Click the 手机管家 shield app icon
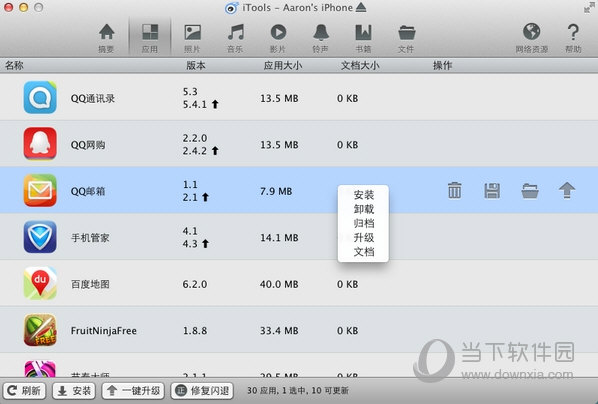The image size is (598, 404). pos(40,237)
